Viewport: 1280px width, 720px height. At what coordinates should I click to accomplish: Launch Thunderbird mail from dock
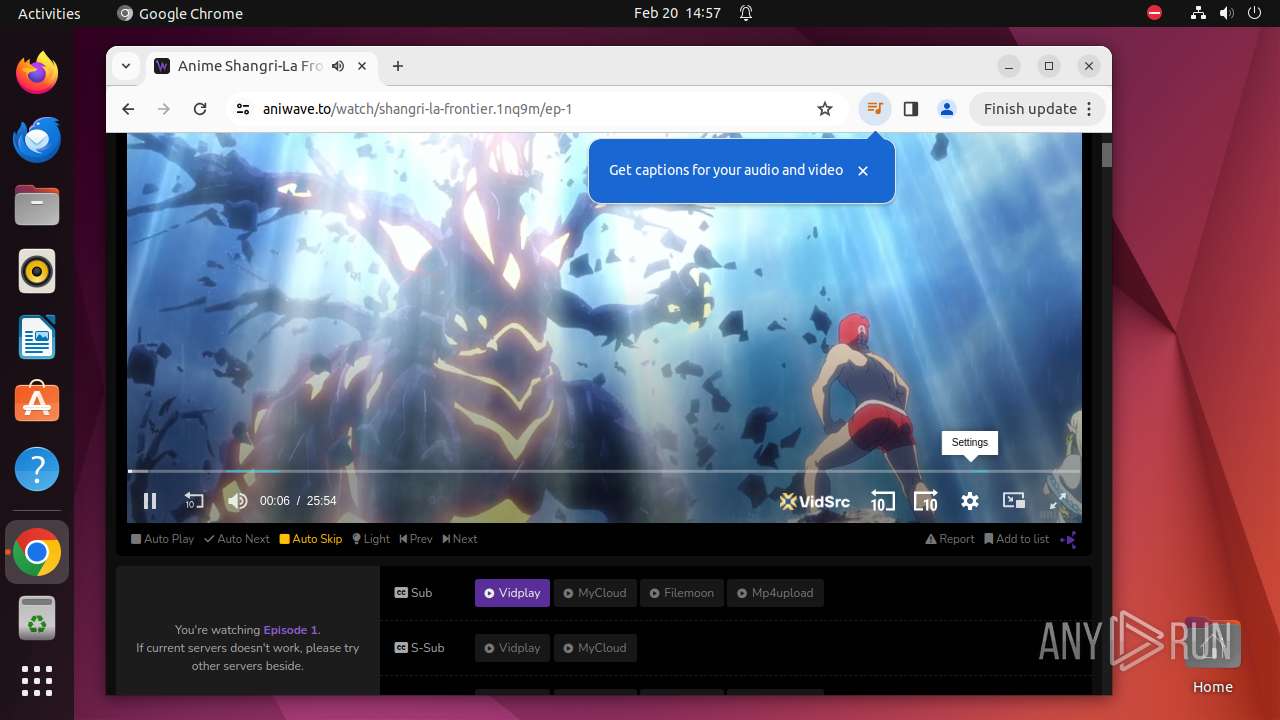click(x=37, y=139)
